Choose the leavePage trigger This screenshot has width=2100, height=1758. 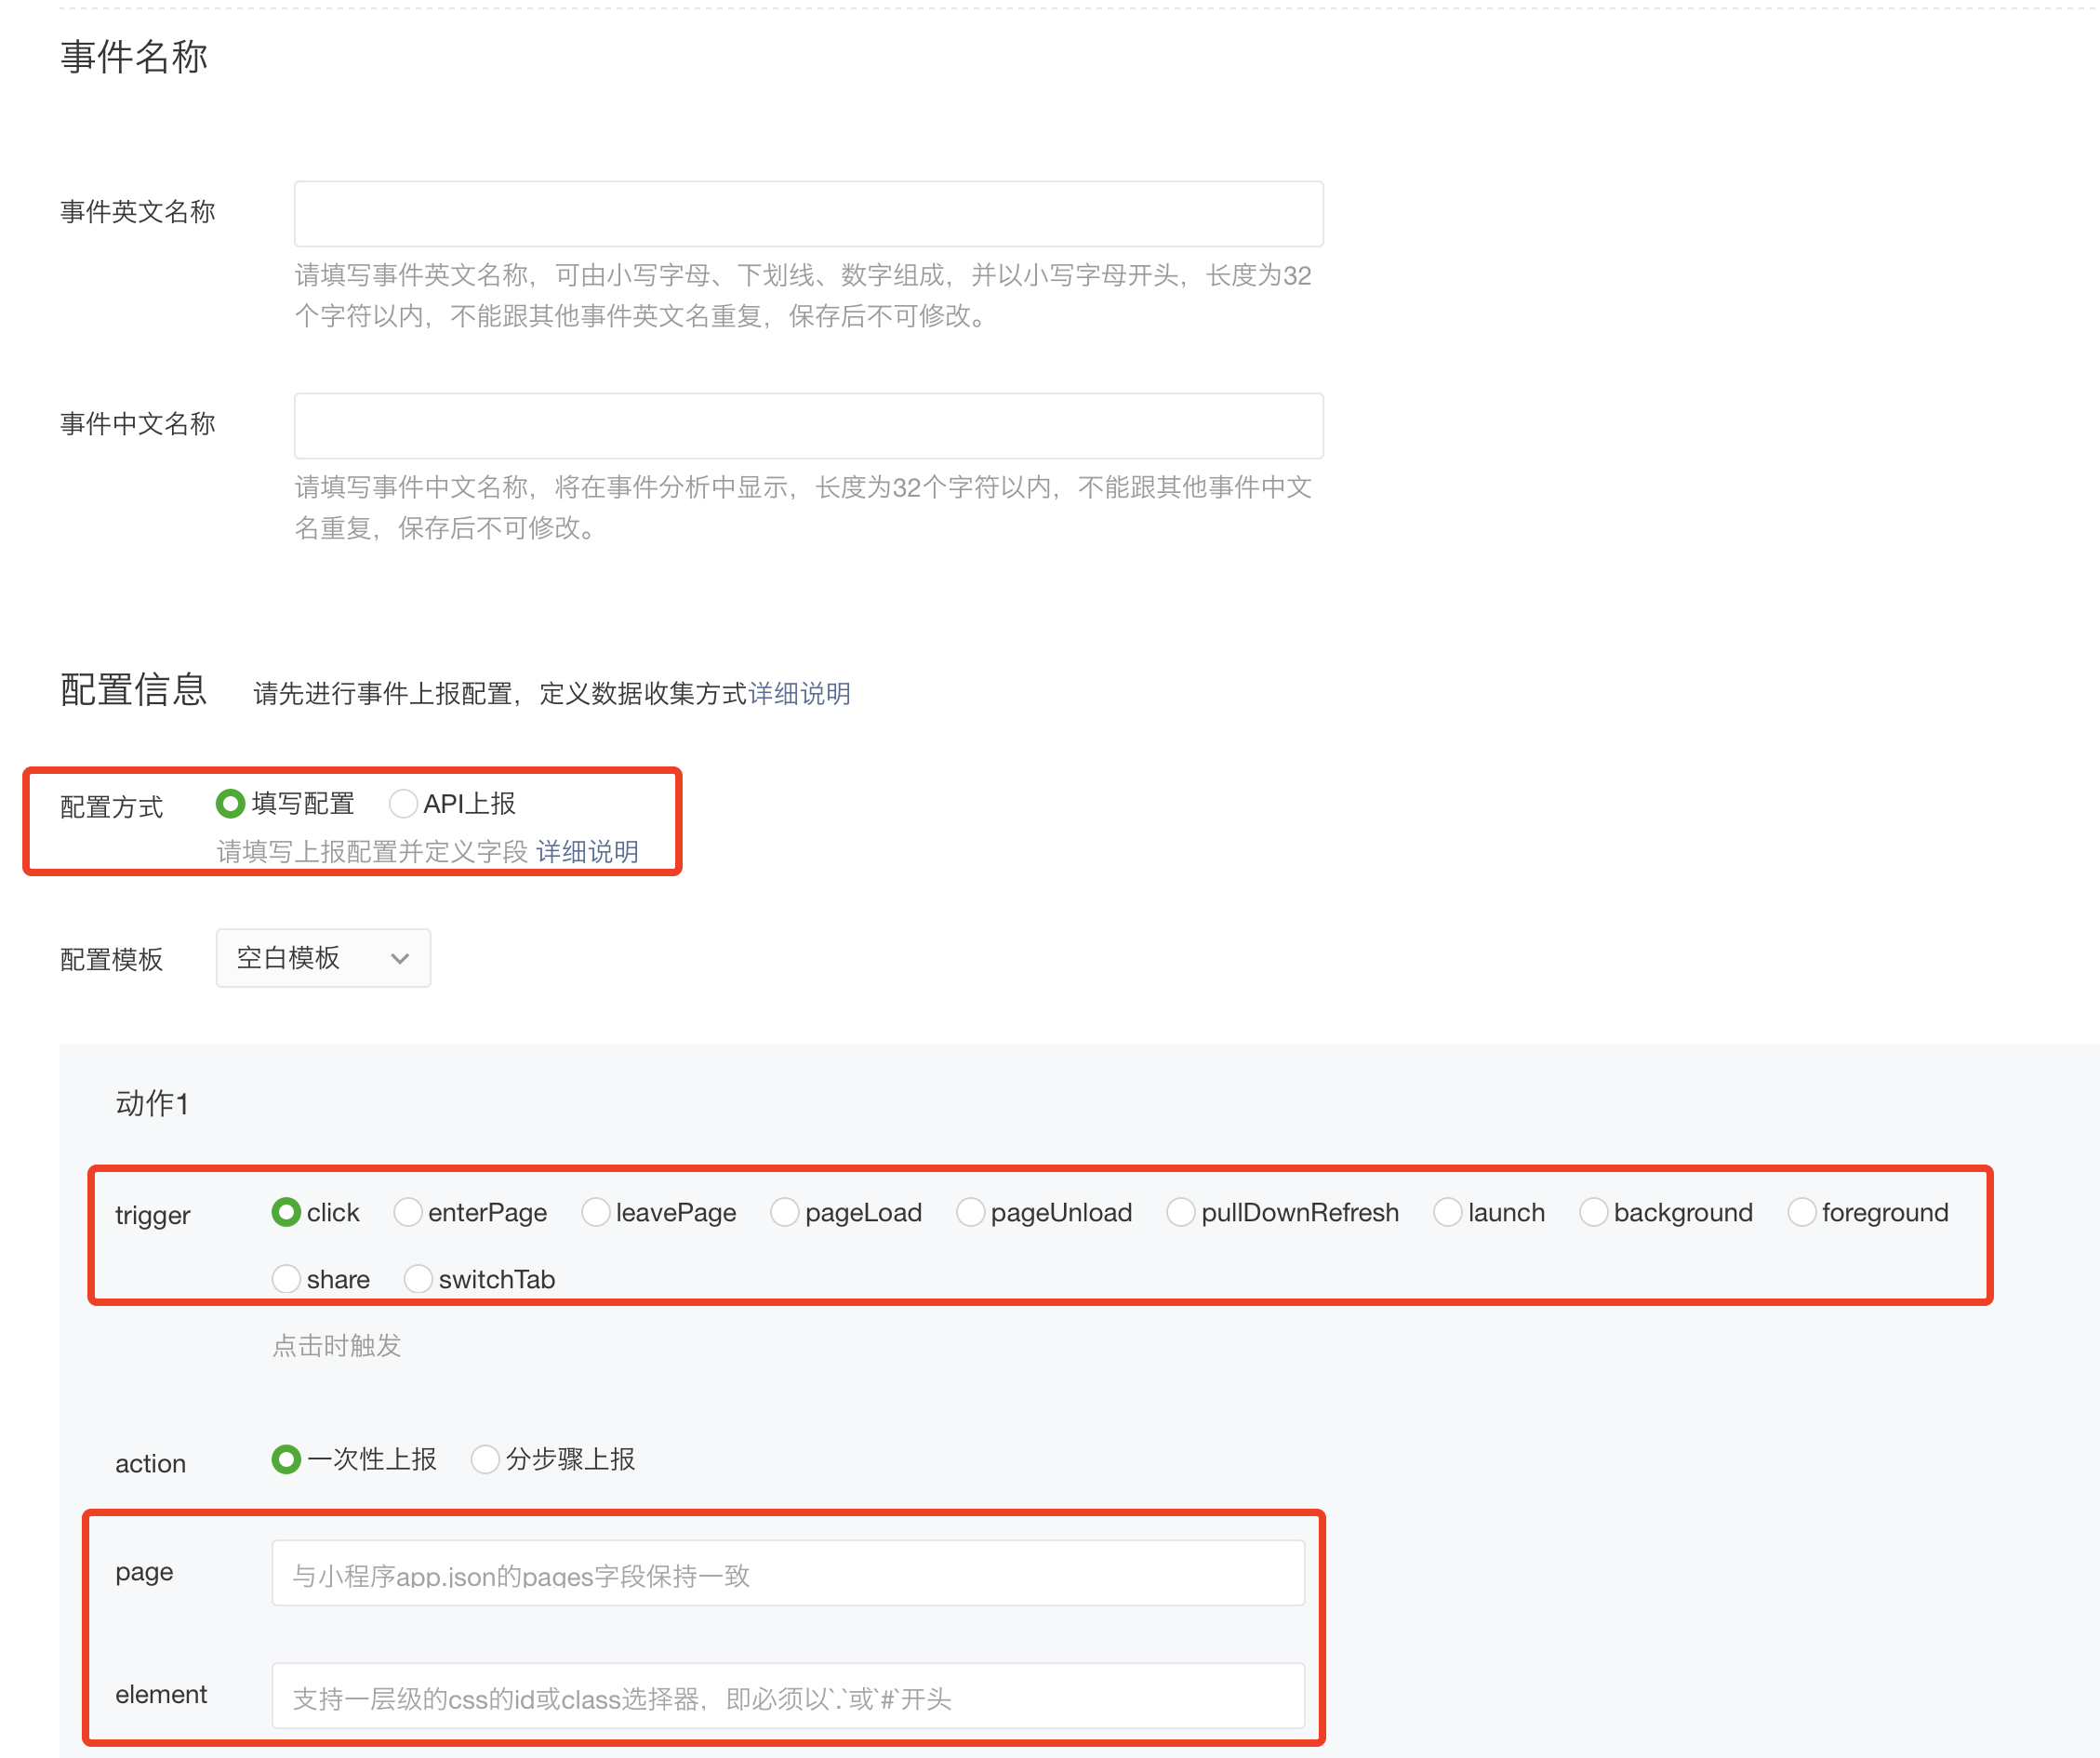596,1212
